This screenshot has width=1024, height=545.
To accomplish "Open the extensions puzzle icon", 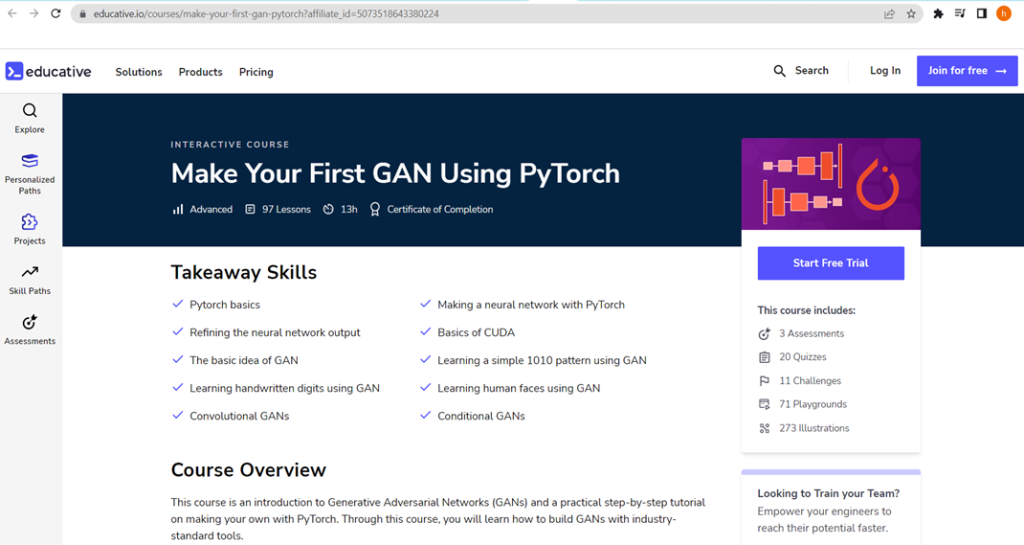I will (938, 14).
